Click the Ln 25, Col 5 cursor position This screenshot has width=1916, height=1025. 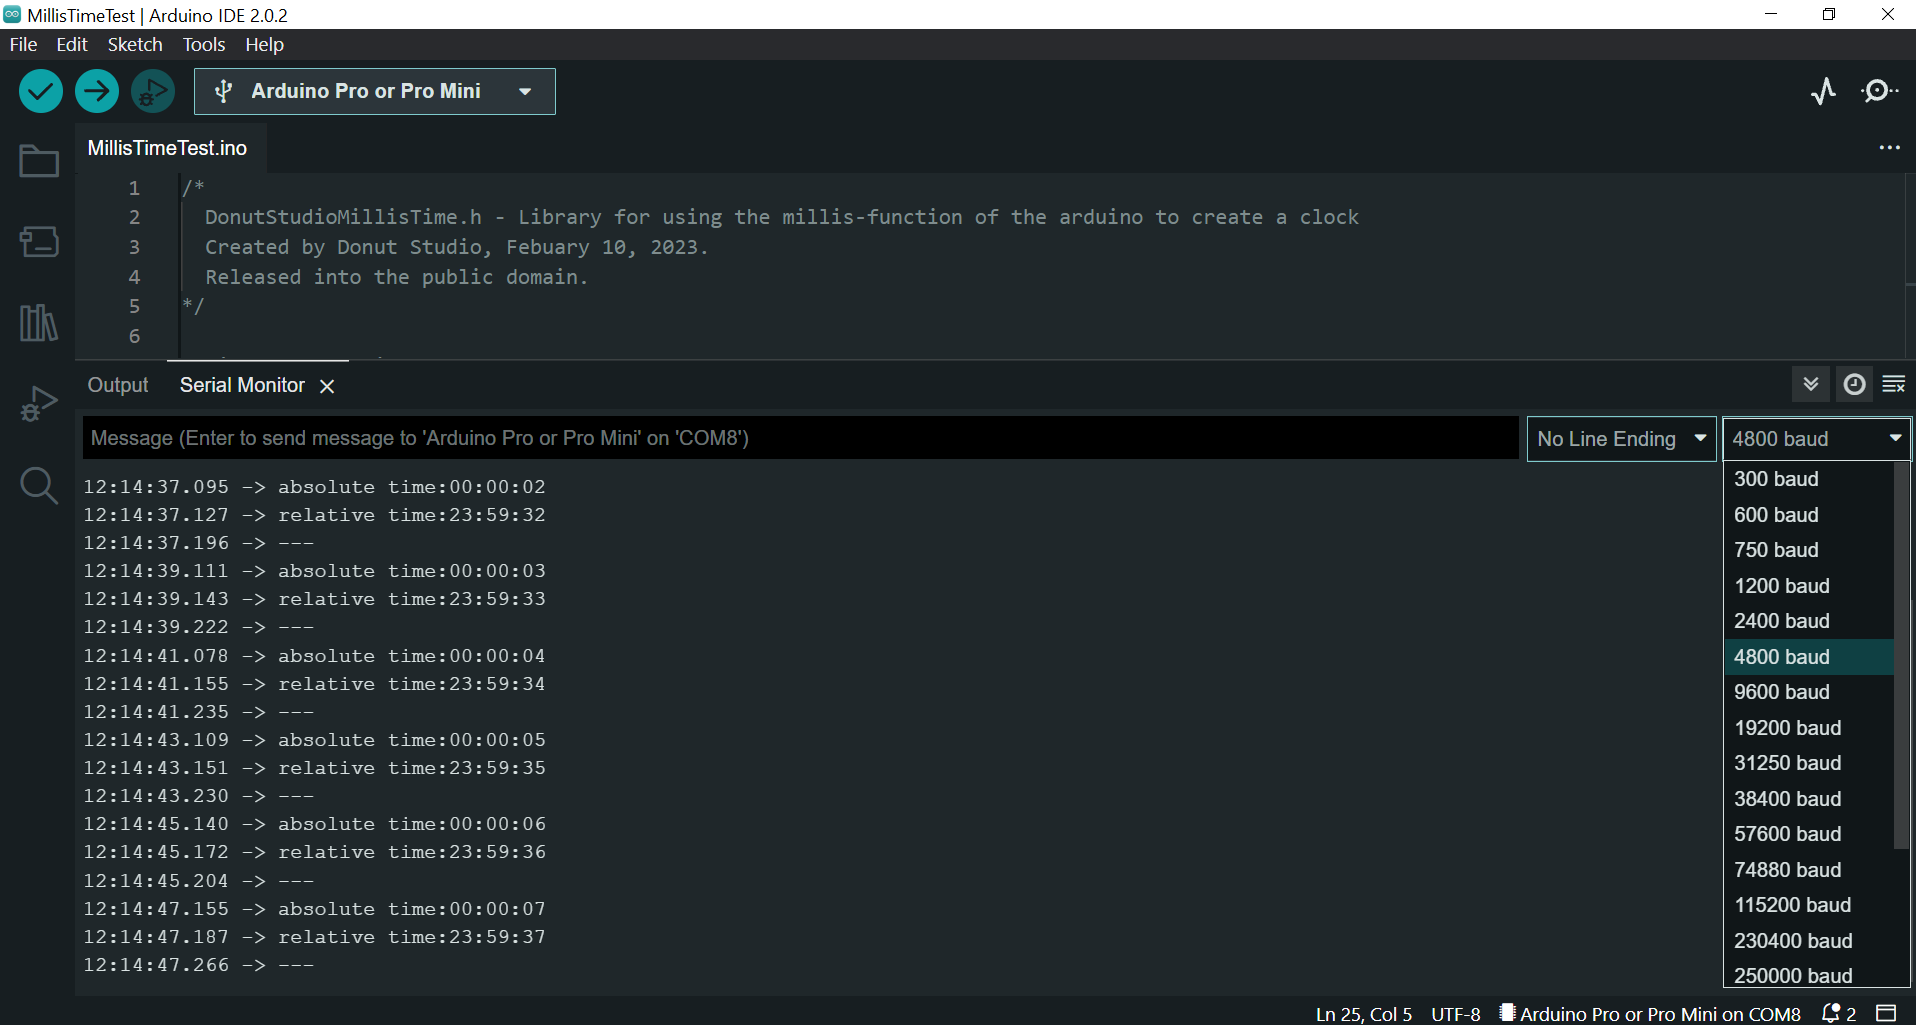pos(1364,1014)
